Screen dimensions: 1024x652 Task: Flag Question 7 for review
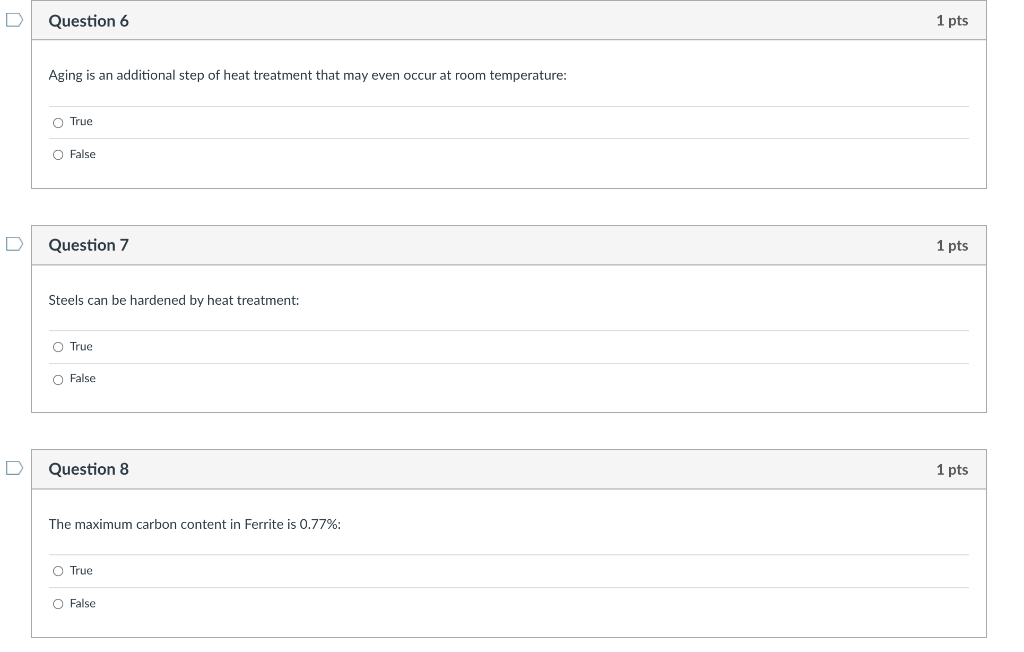pyautogui.click(x=13, y=244)
